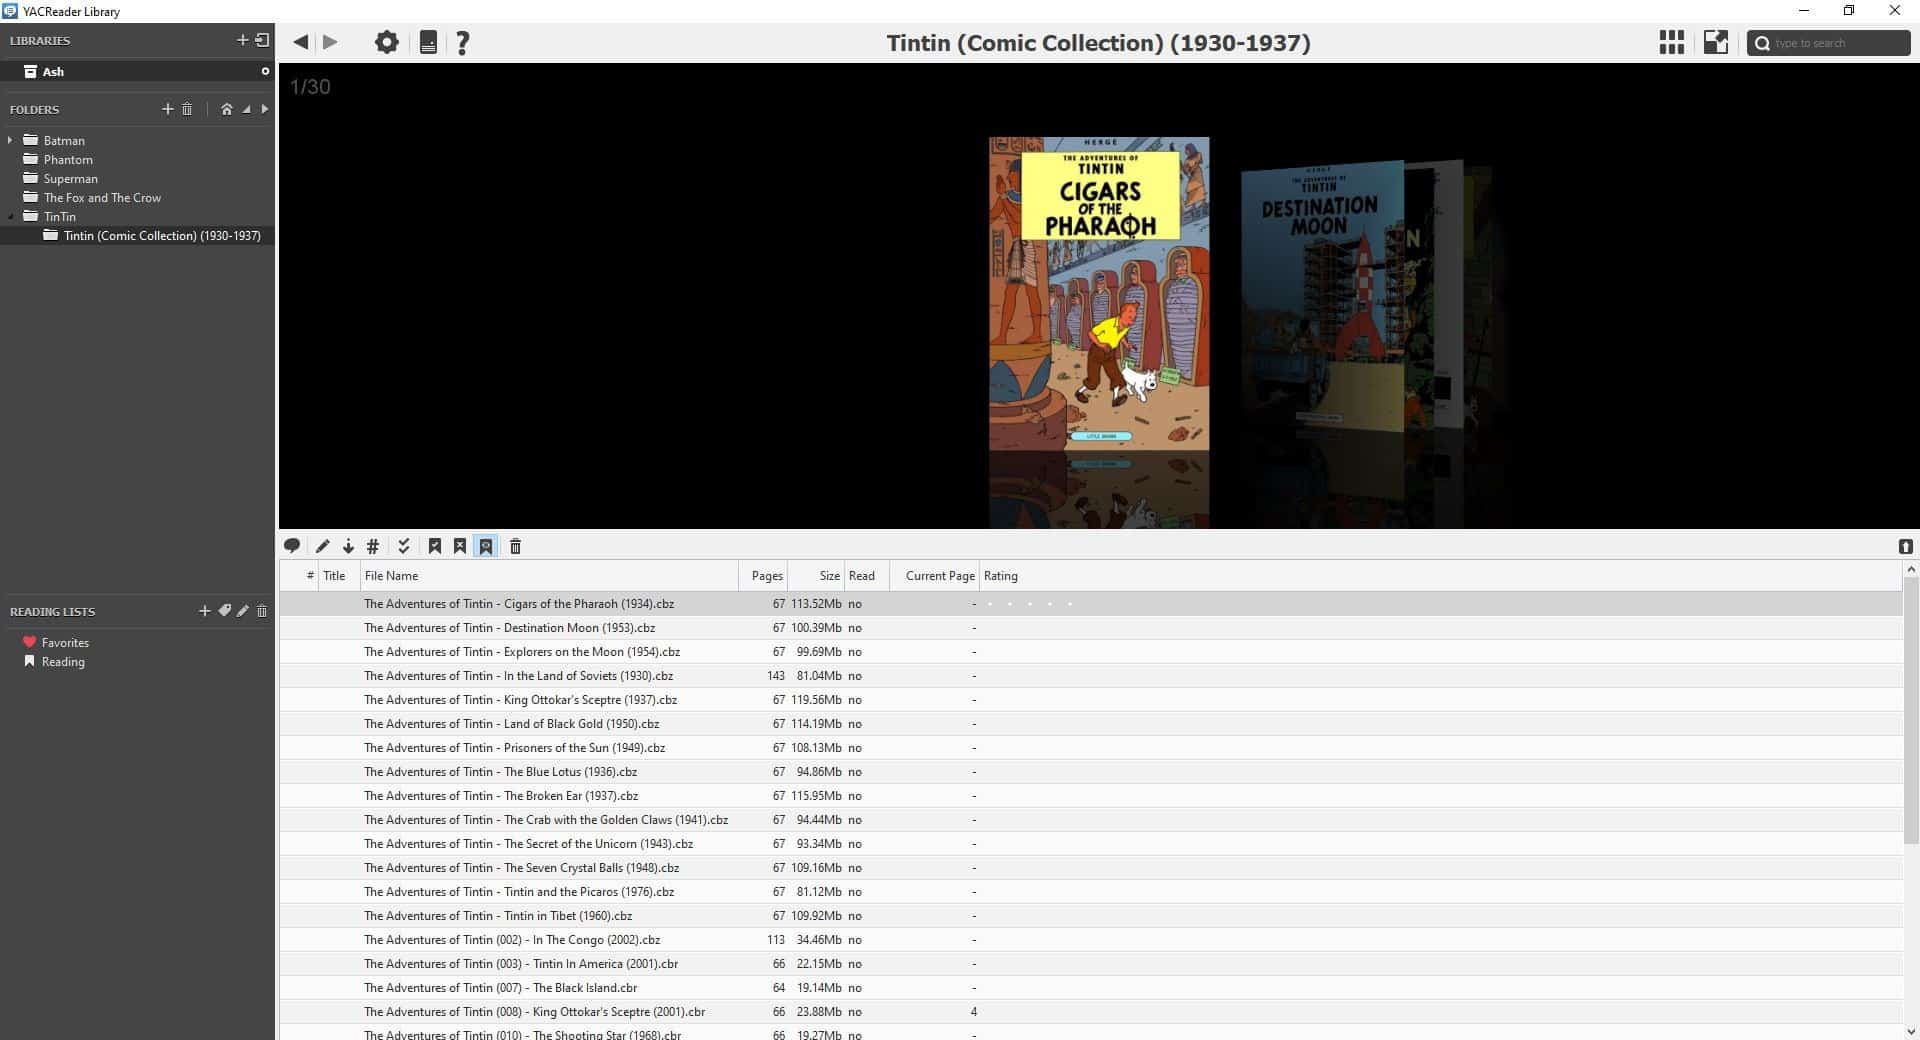
Task: Collapse the TinTin folder arrow
Action: point(10,216)
